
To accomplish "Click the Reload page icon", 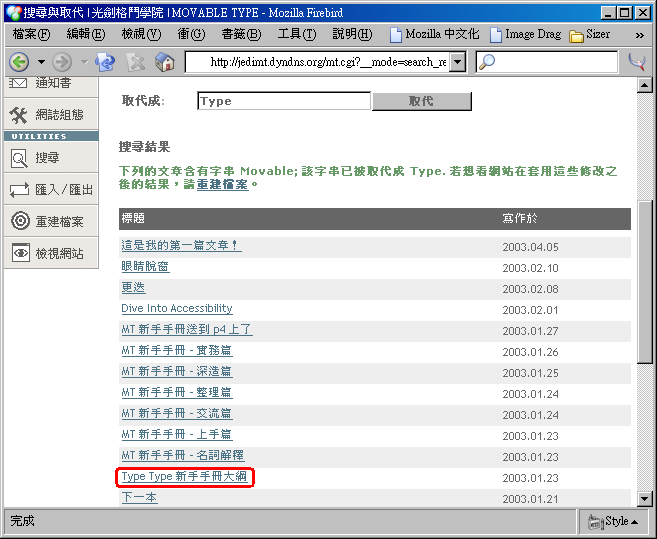I will [105, 62].
